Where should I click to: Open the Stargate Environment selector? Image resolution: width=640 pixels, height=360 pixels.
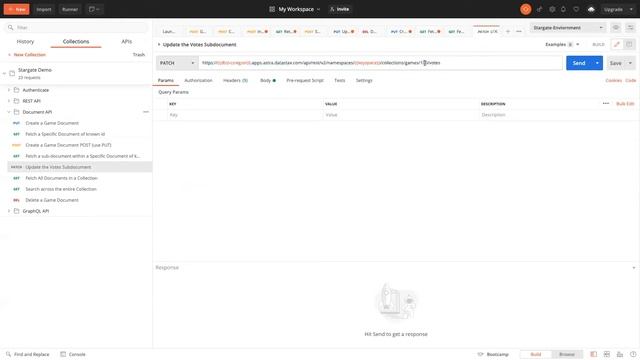point(567,27)
